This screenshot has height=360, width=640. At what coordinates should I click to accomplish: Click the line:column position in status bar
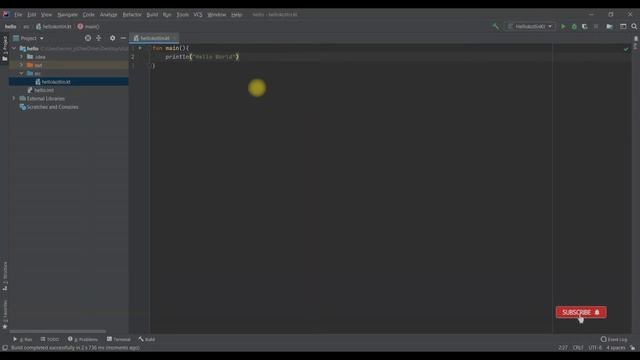[x=563, y=348]
